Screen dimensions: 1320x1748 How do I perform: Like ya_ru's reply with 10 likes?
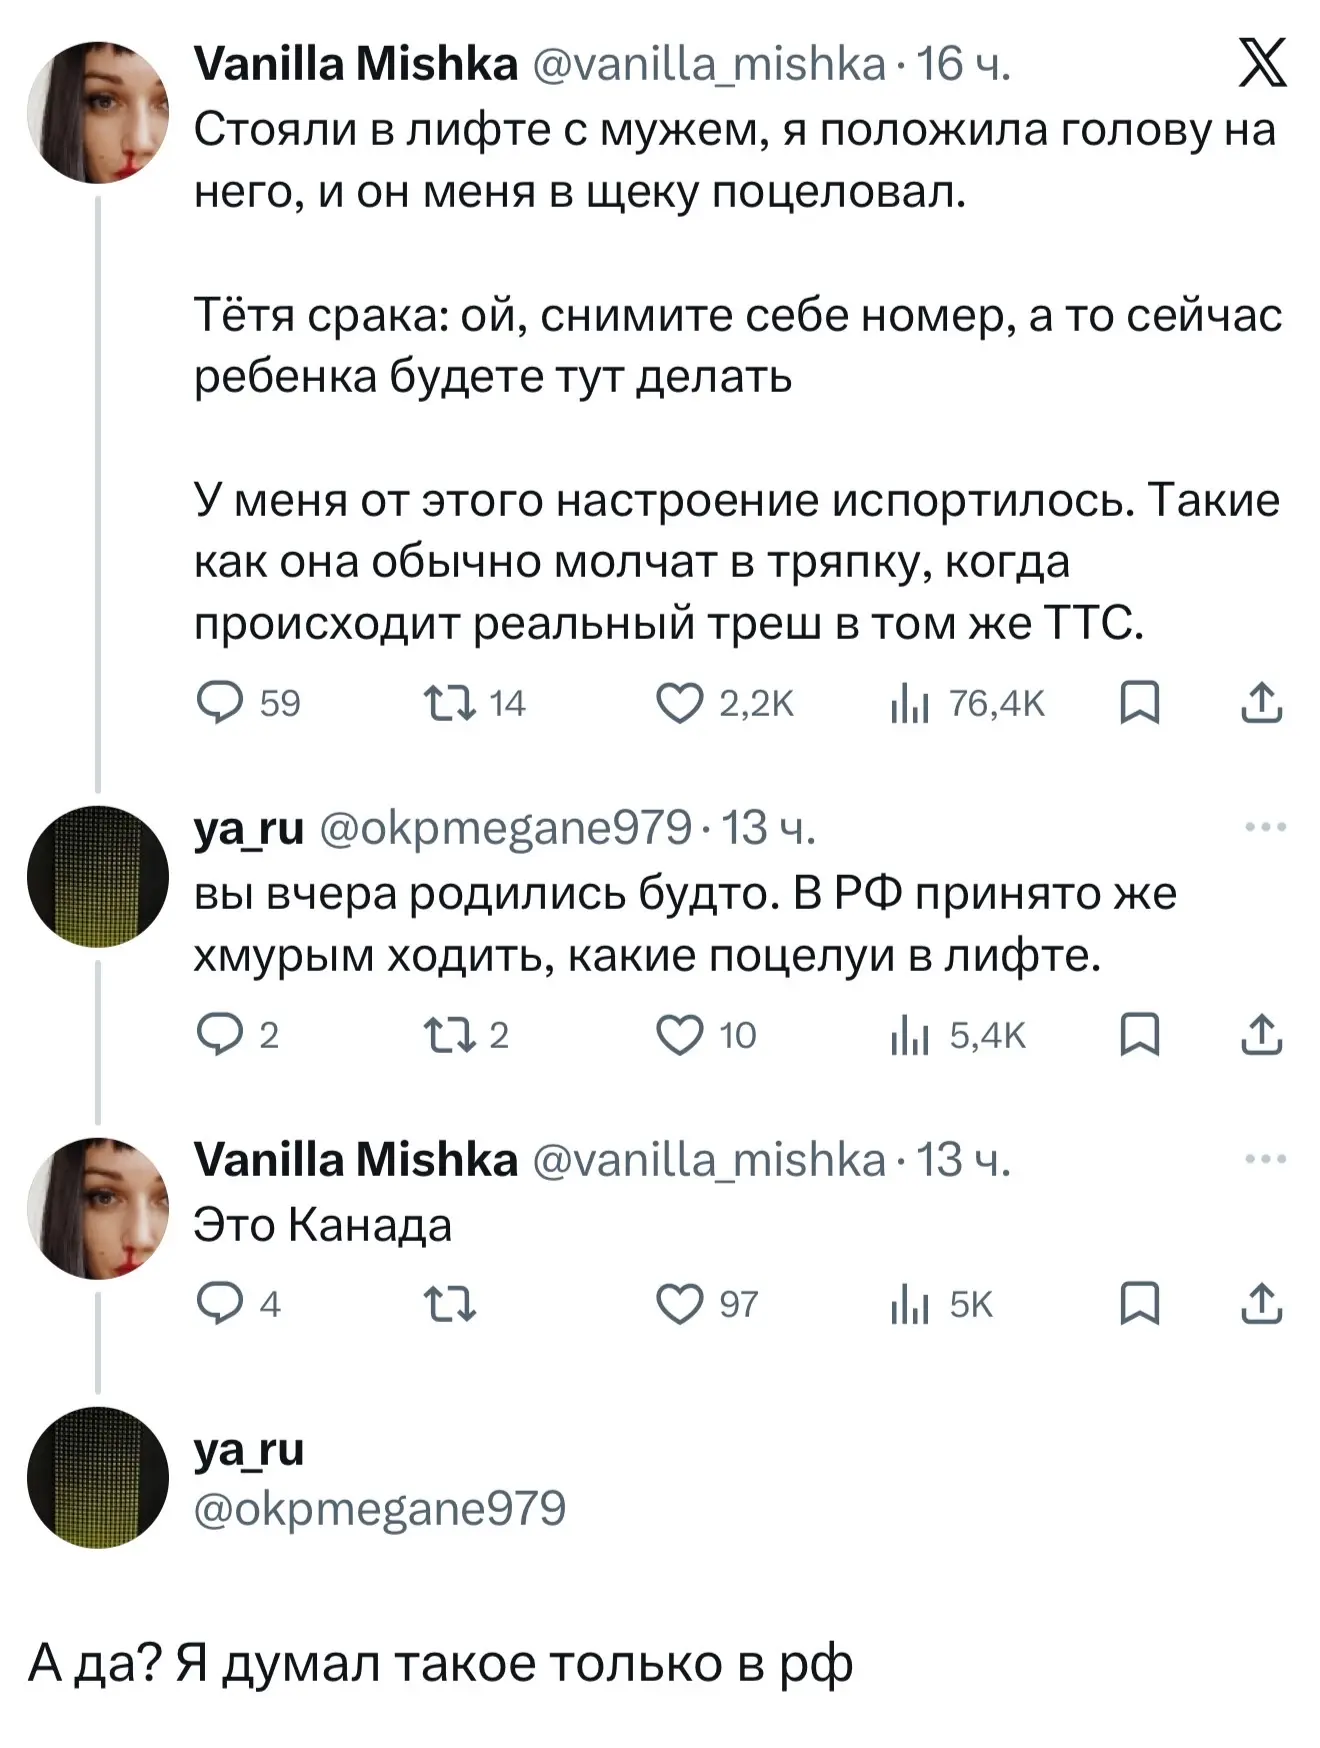click(680, 1035)
